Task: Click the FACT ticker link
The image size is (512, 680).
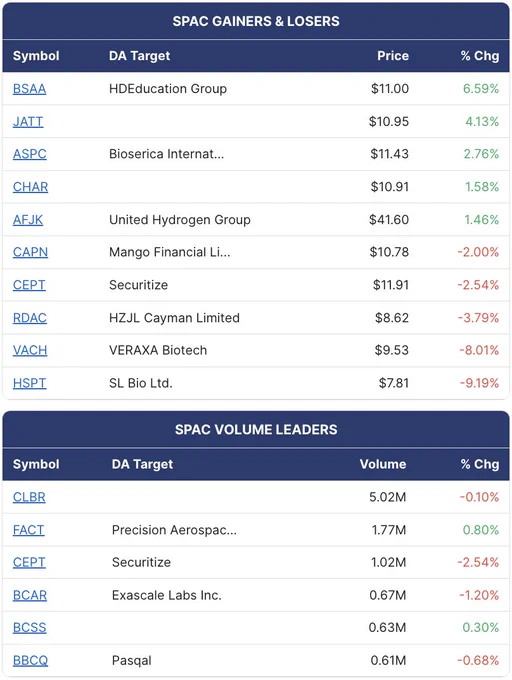Action: (x=29, y=530)
